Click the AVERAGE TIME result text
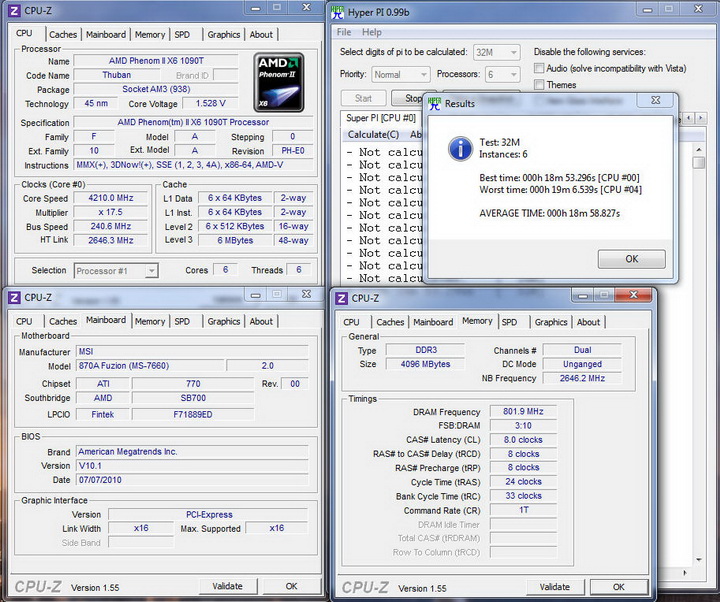This screenshot has width=720, height=602. pyautogui.click(x=550, y=213)
